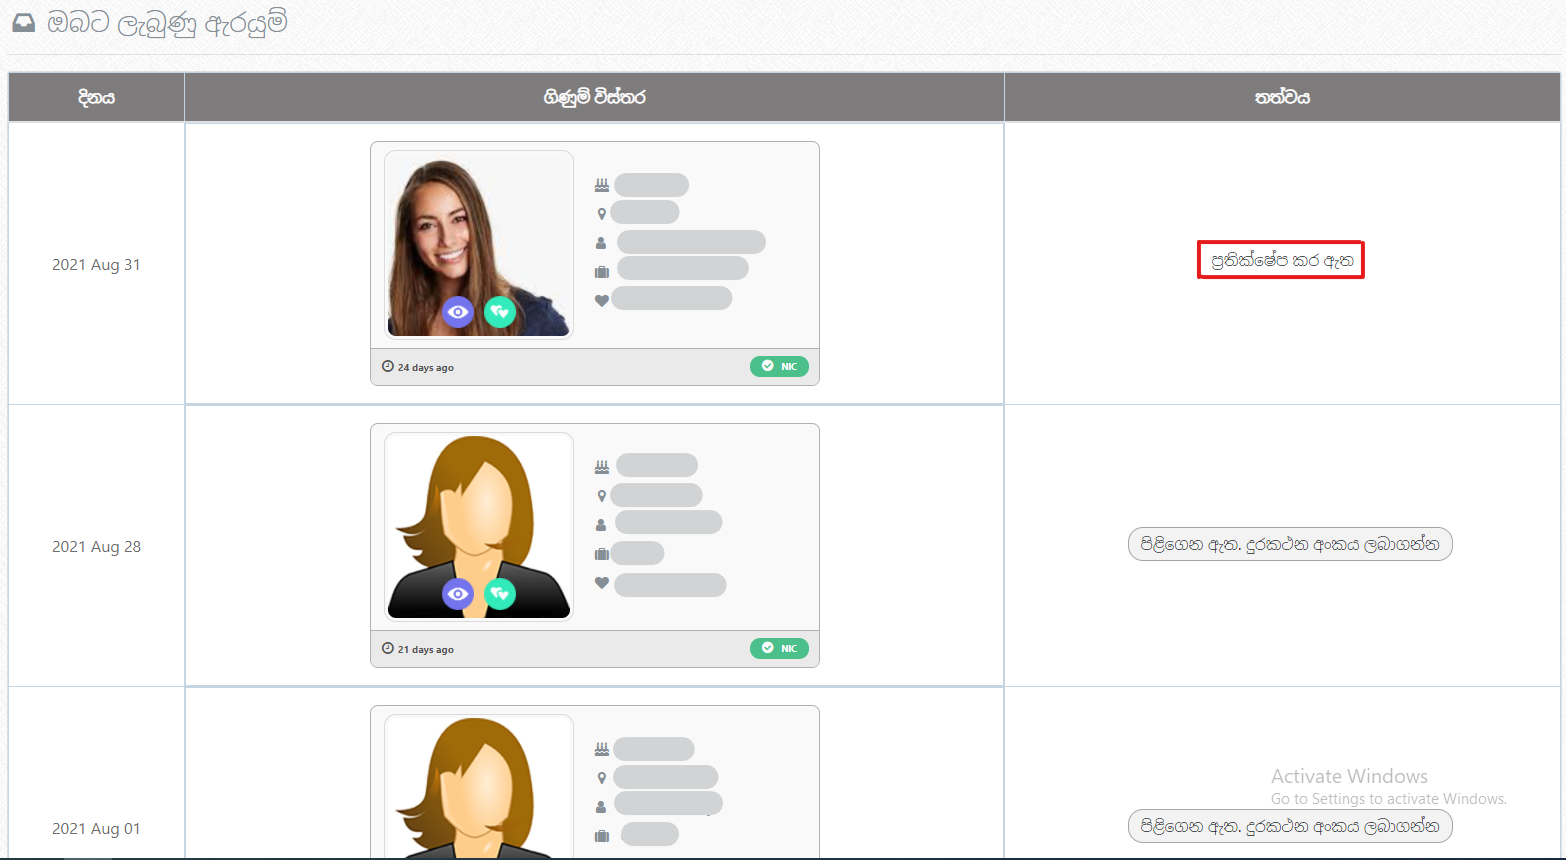Click the NIC verified badge on second card
1566x860 pixels.
click(779, 648)
